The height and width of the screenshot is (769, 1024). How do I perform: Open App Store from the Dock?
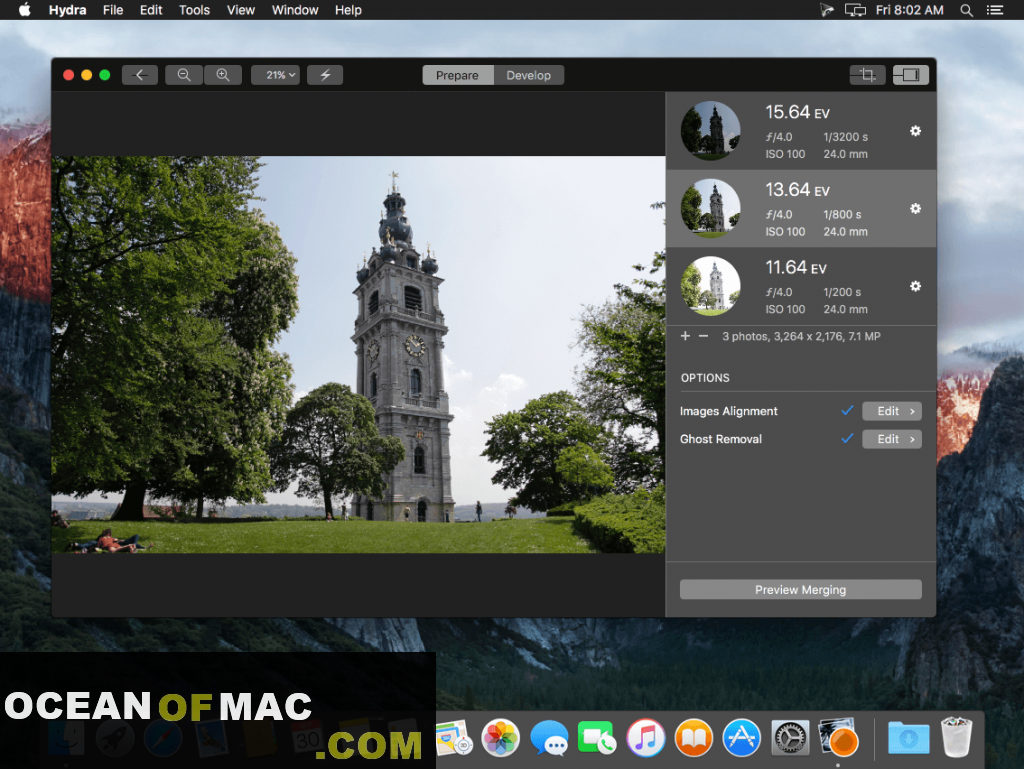(742, 738)
